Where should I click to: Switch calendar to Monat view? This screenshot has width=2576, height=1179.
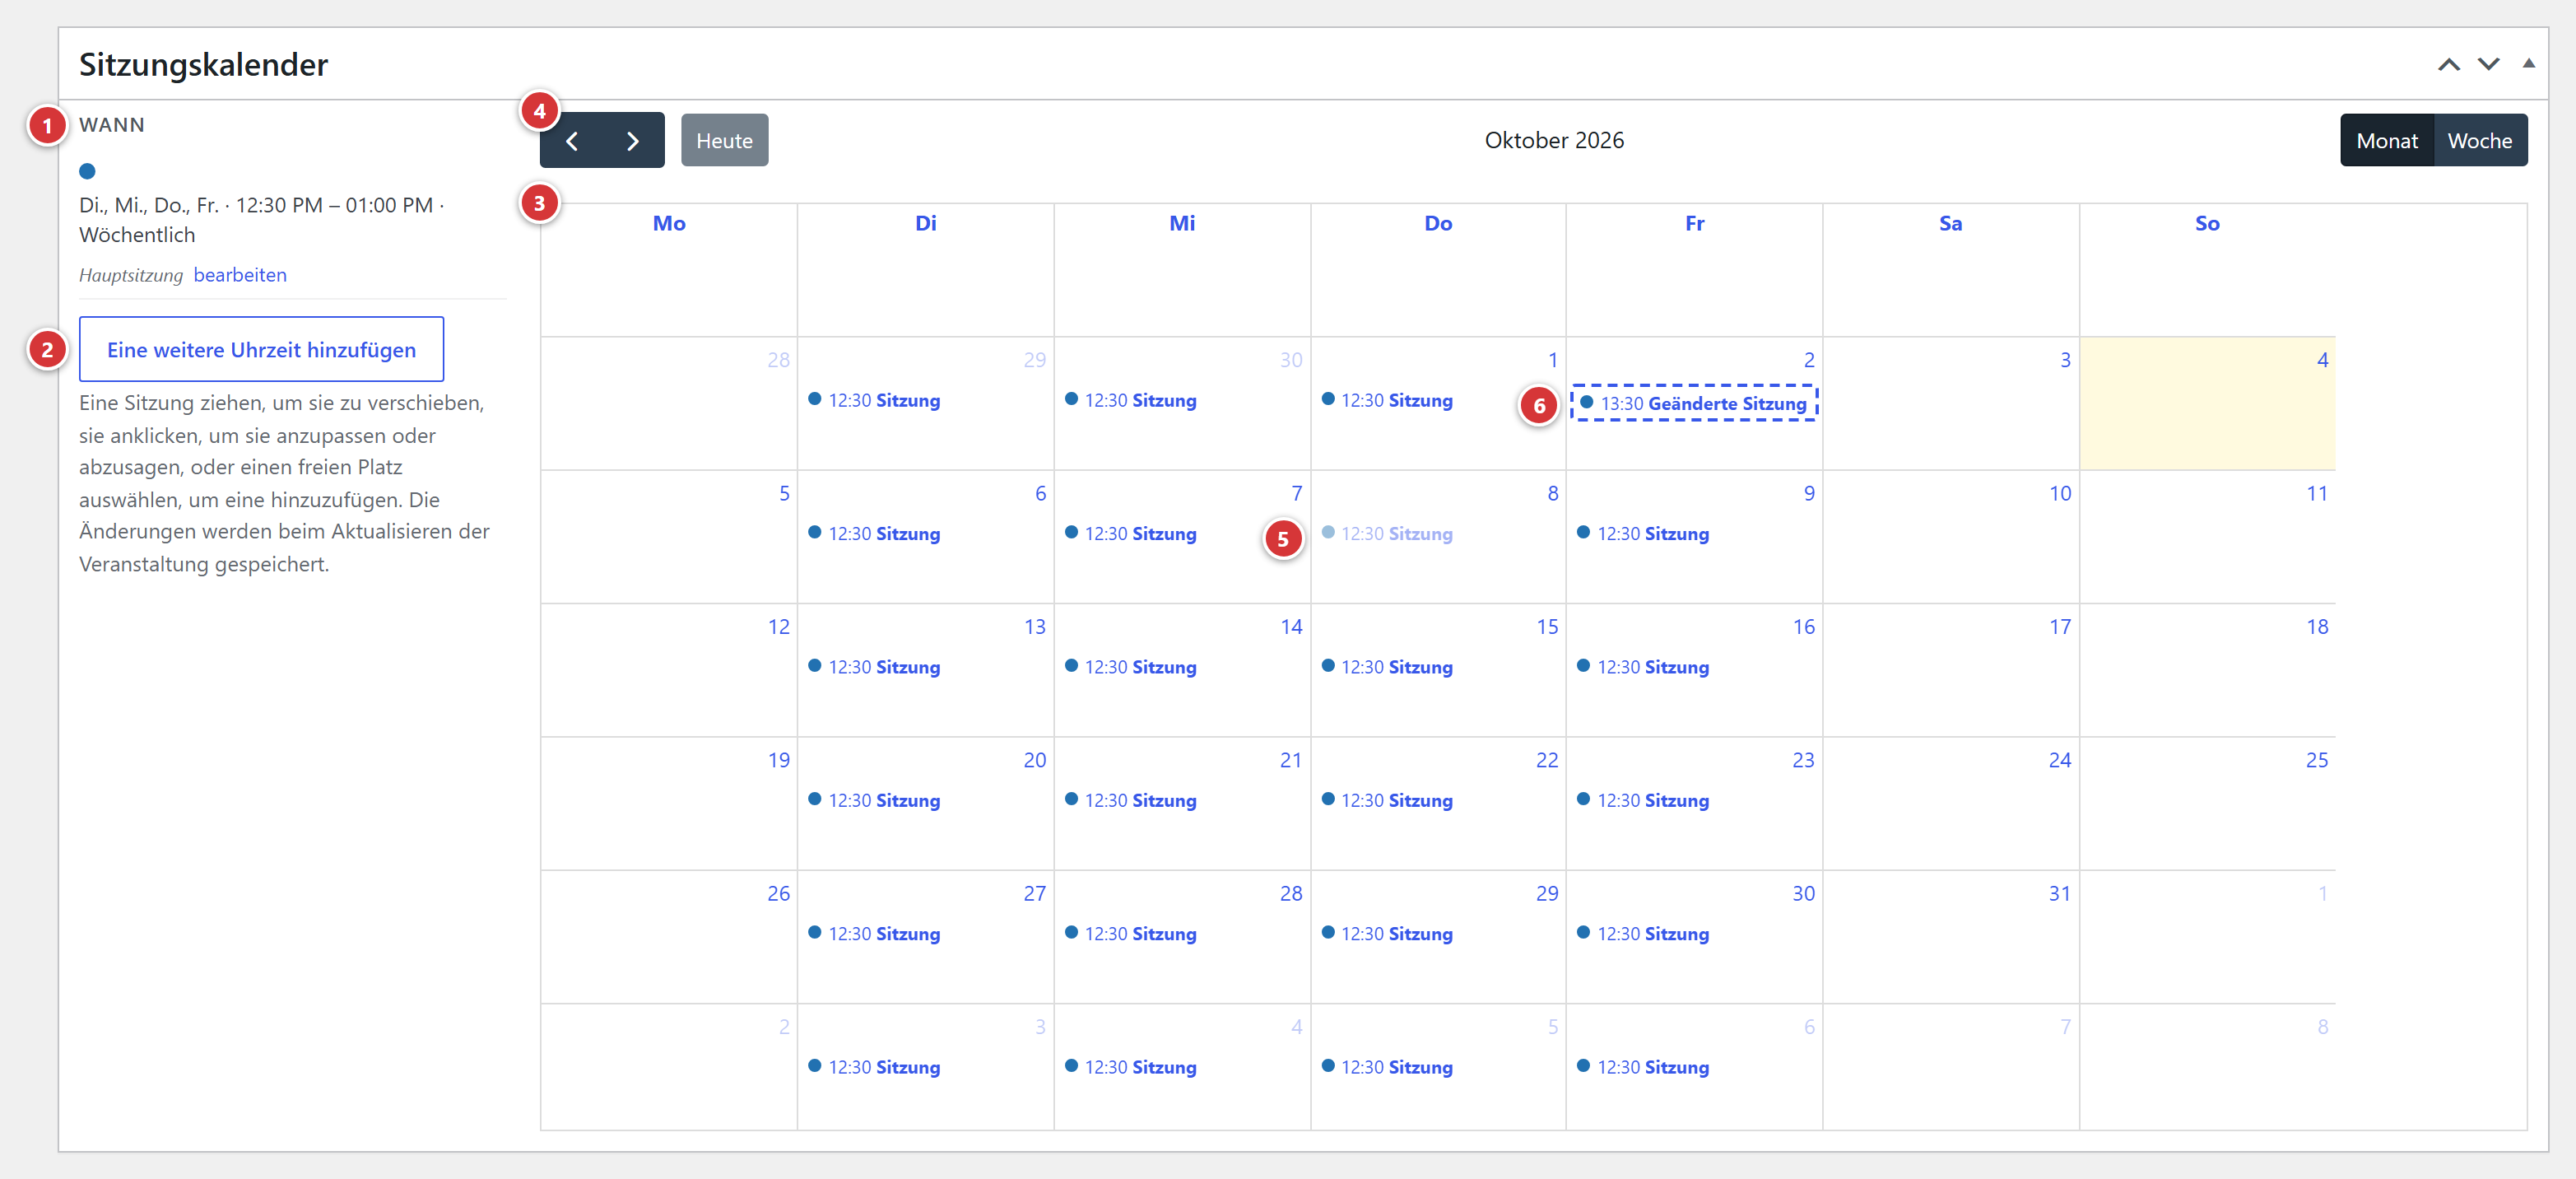(2386, 141)
